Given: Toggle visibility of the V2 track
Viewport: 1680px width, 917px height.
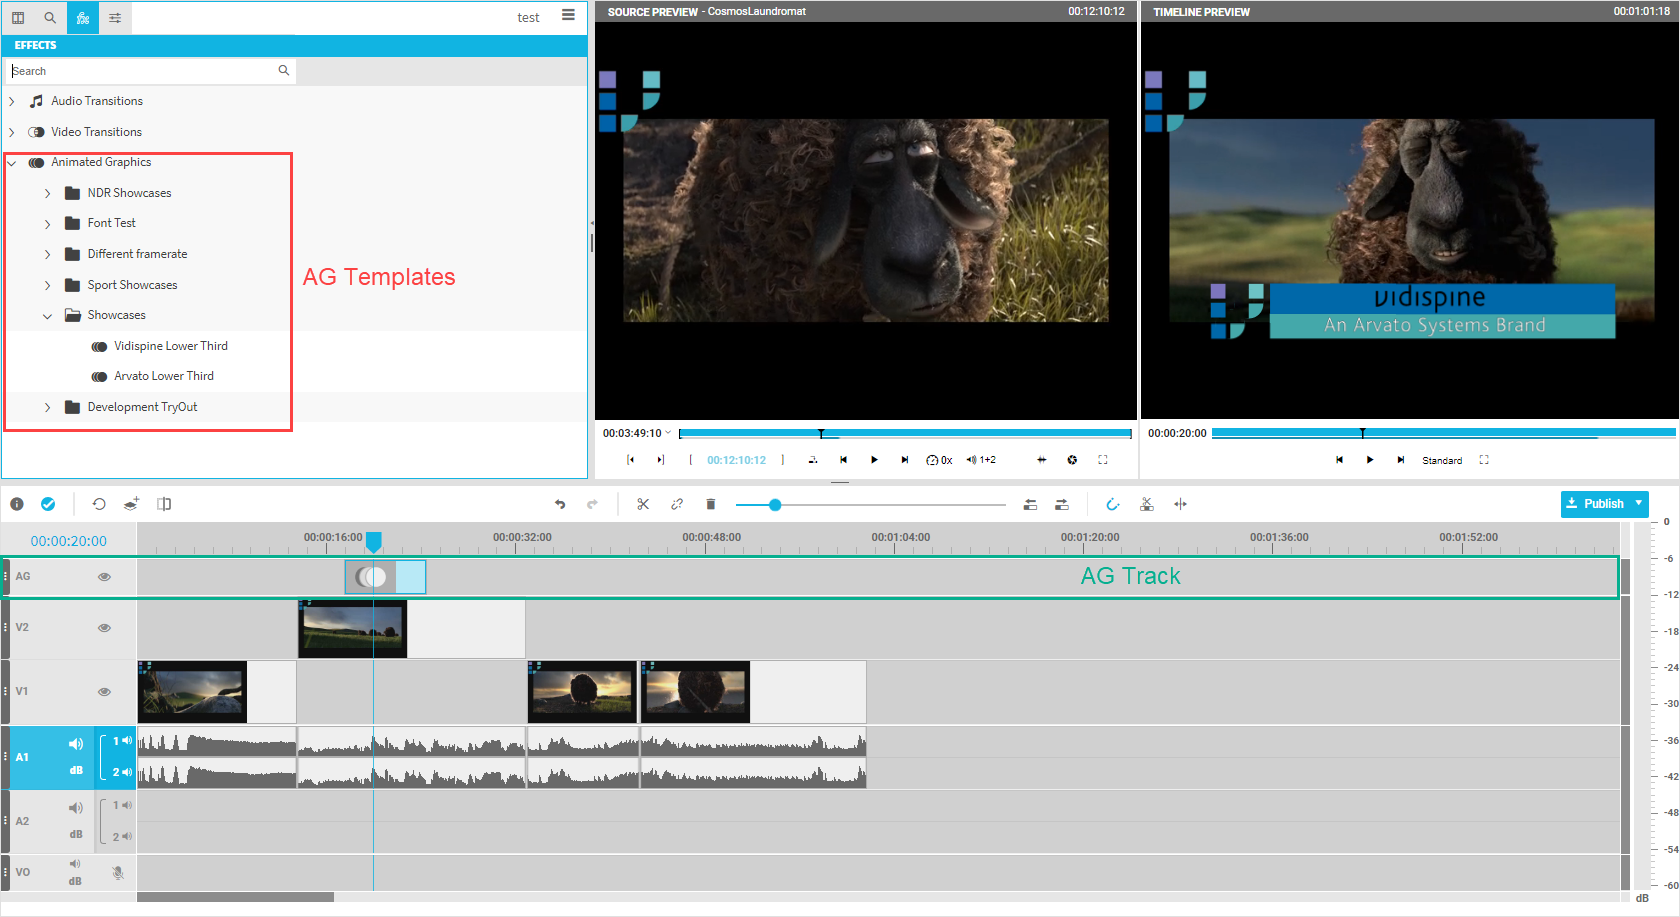Looking at the screenshot, I should pos(104,628).
